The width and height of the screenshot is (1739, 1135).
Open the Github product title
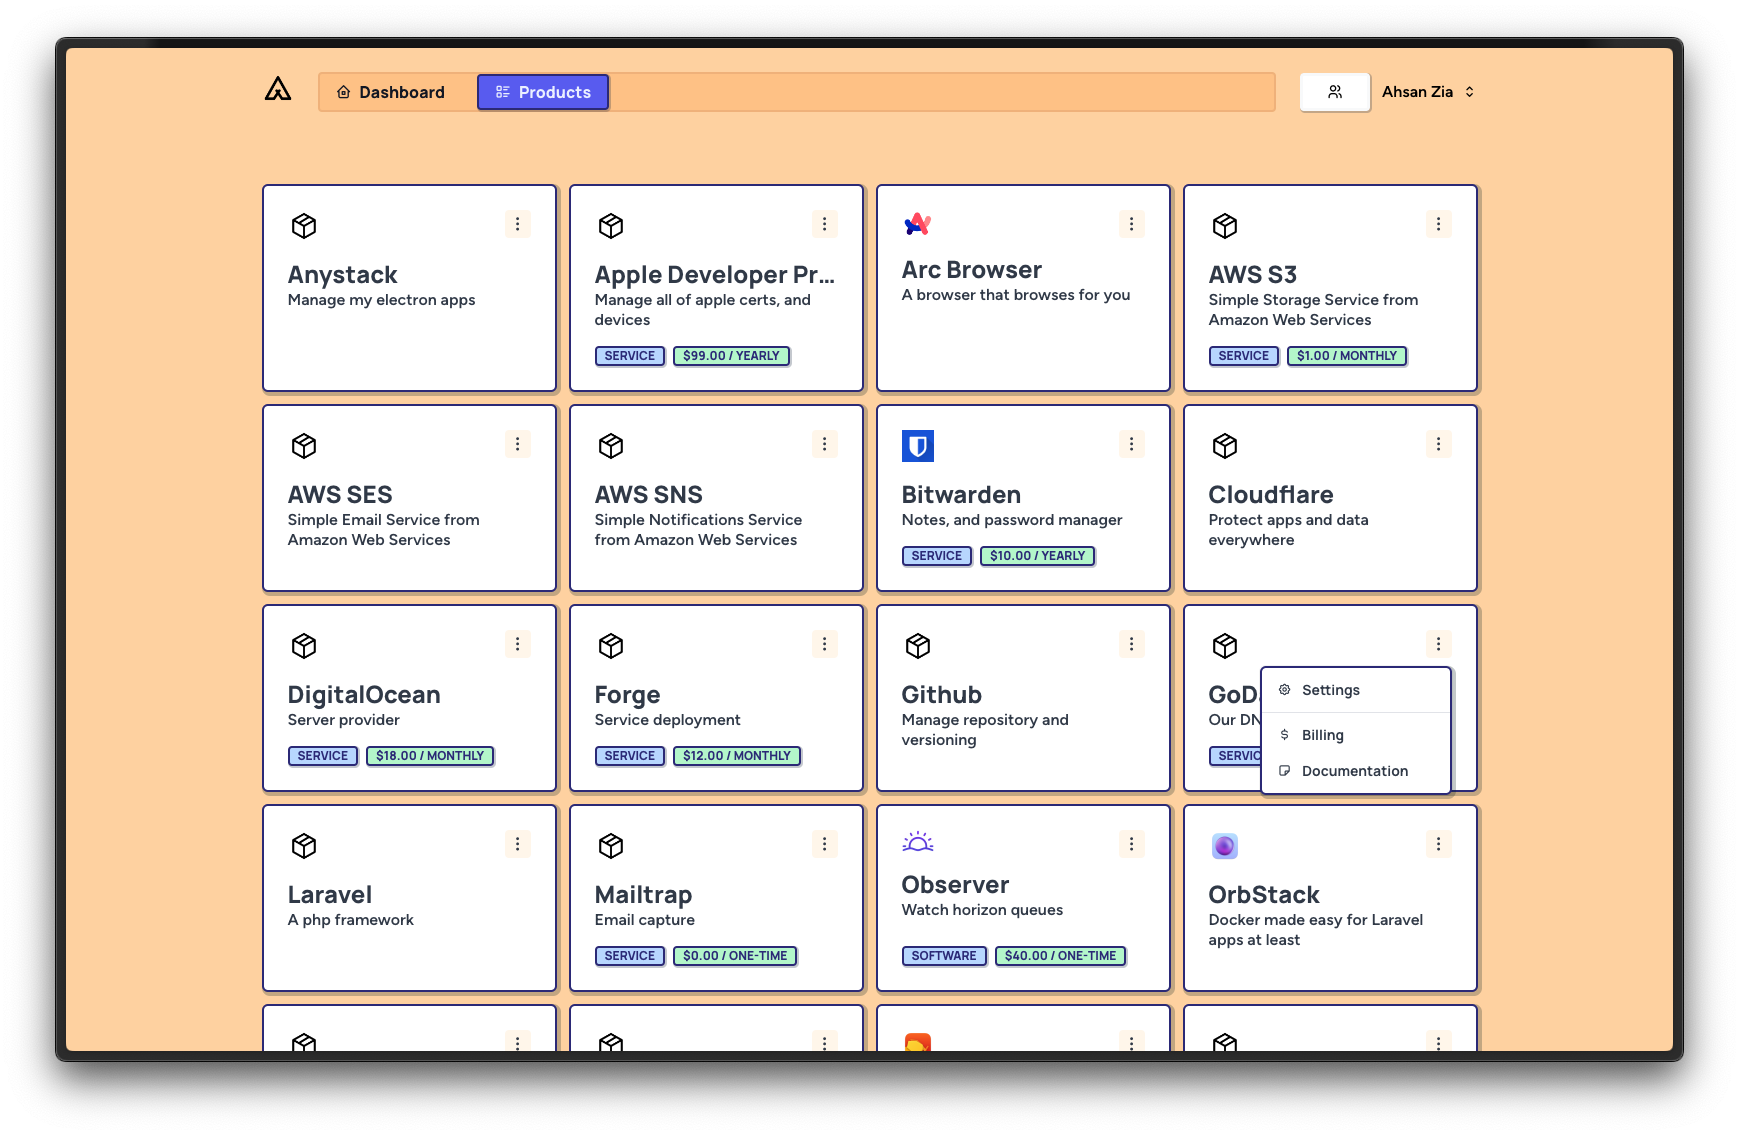click(x=942, y=695)
